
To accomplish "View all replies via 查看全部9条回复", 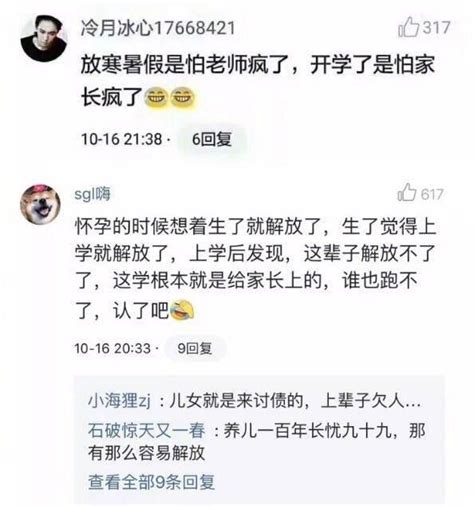I will (152, 482).
